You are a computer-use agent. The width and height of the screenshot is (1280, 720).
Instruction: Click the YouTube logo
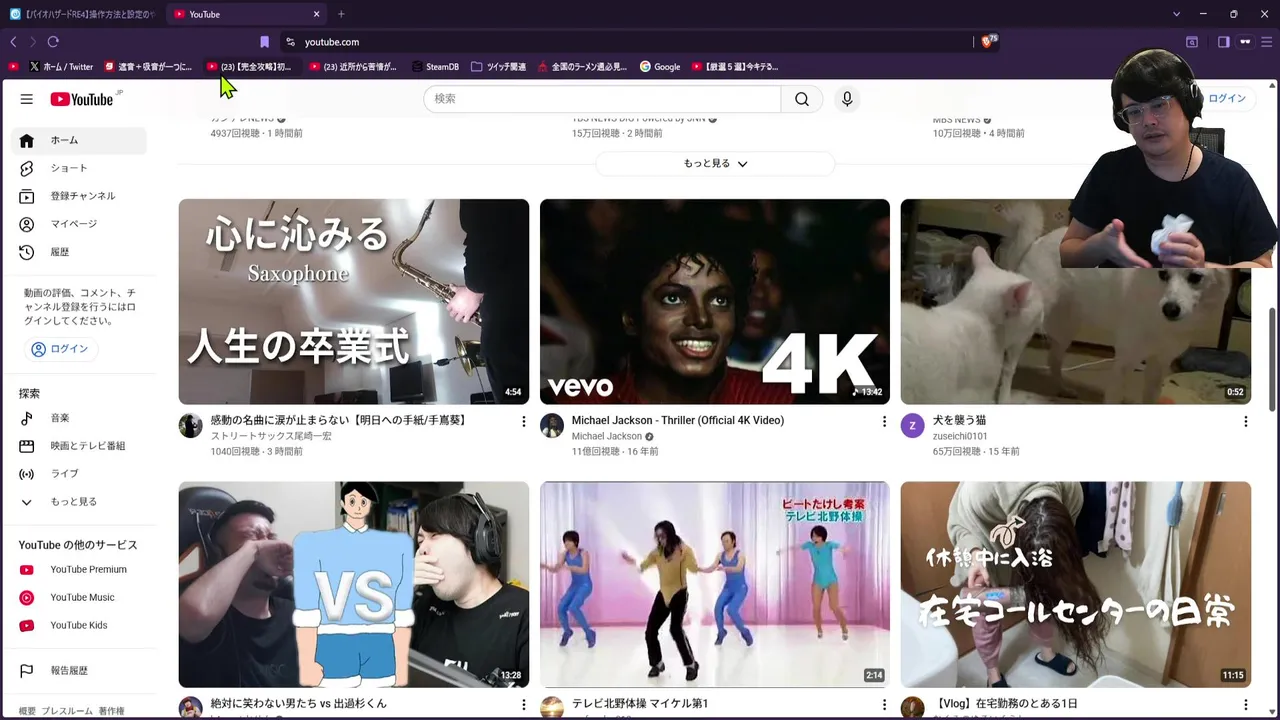[x=82, y=99]
